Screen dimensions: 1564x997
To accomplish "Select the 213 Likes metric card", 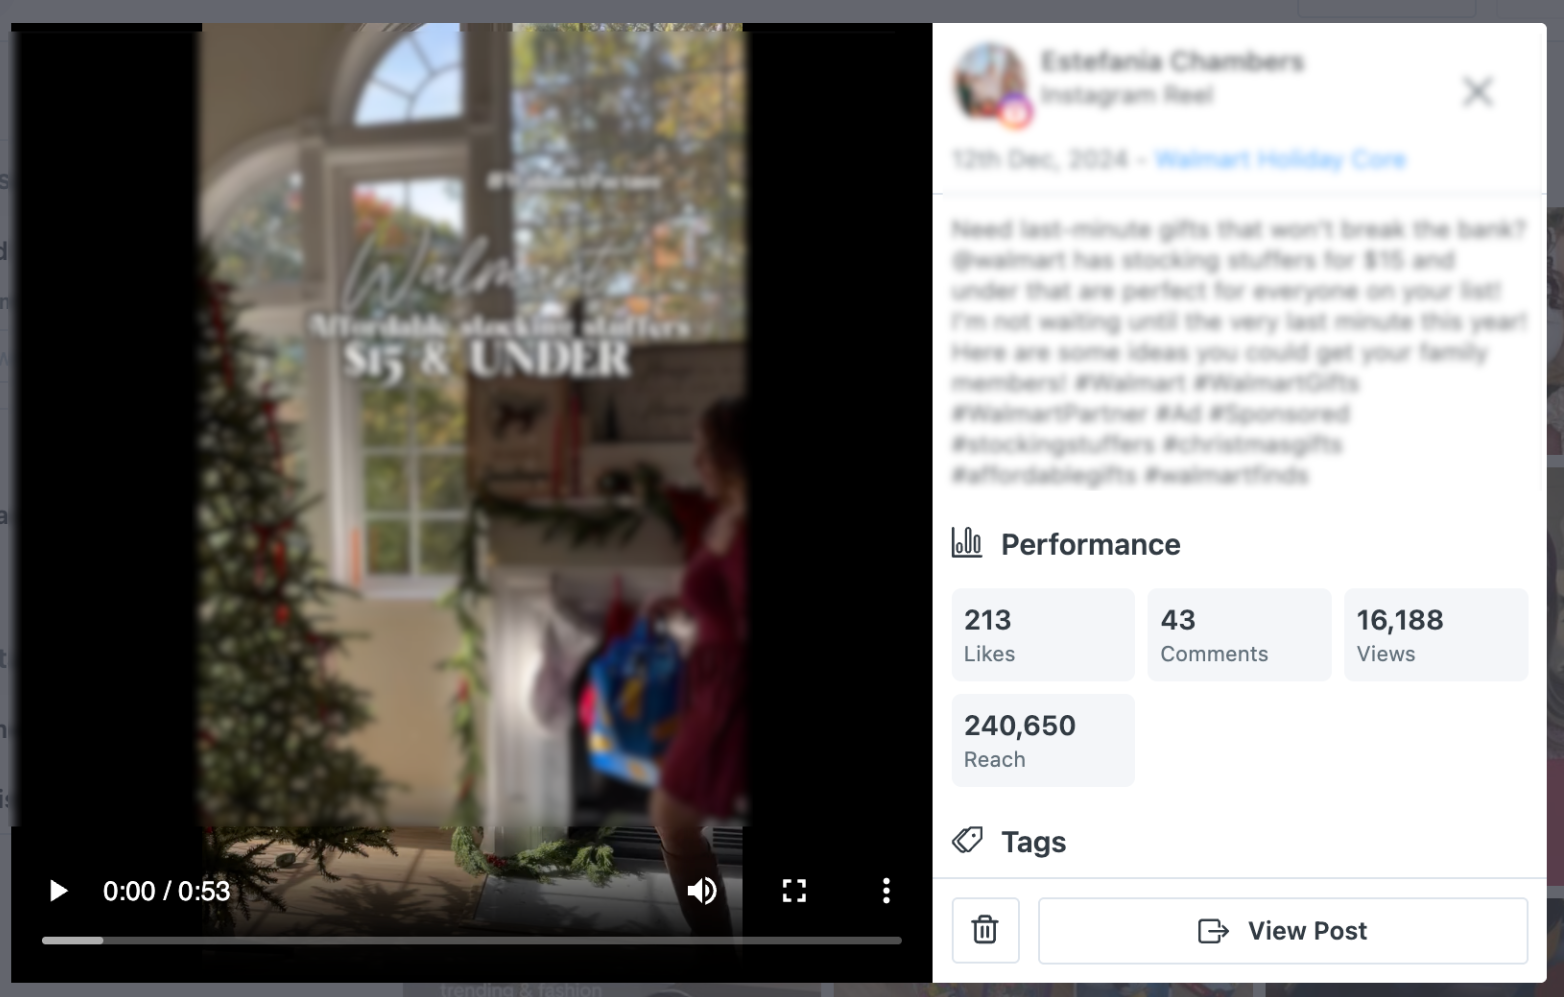I will 1043,635.
